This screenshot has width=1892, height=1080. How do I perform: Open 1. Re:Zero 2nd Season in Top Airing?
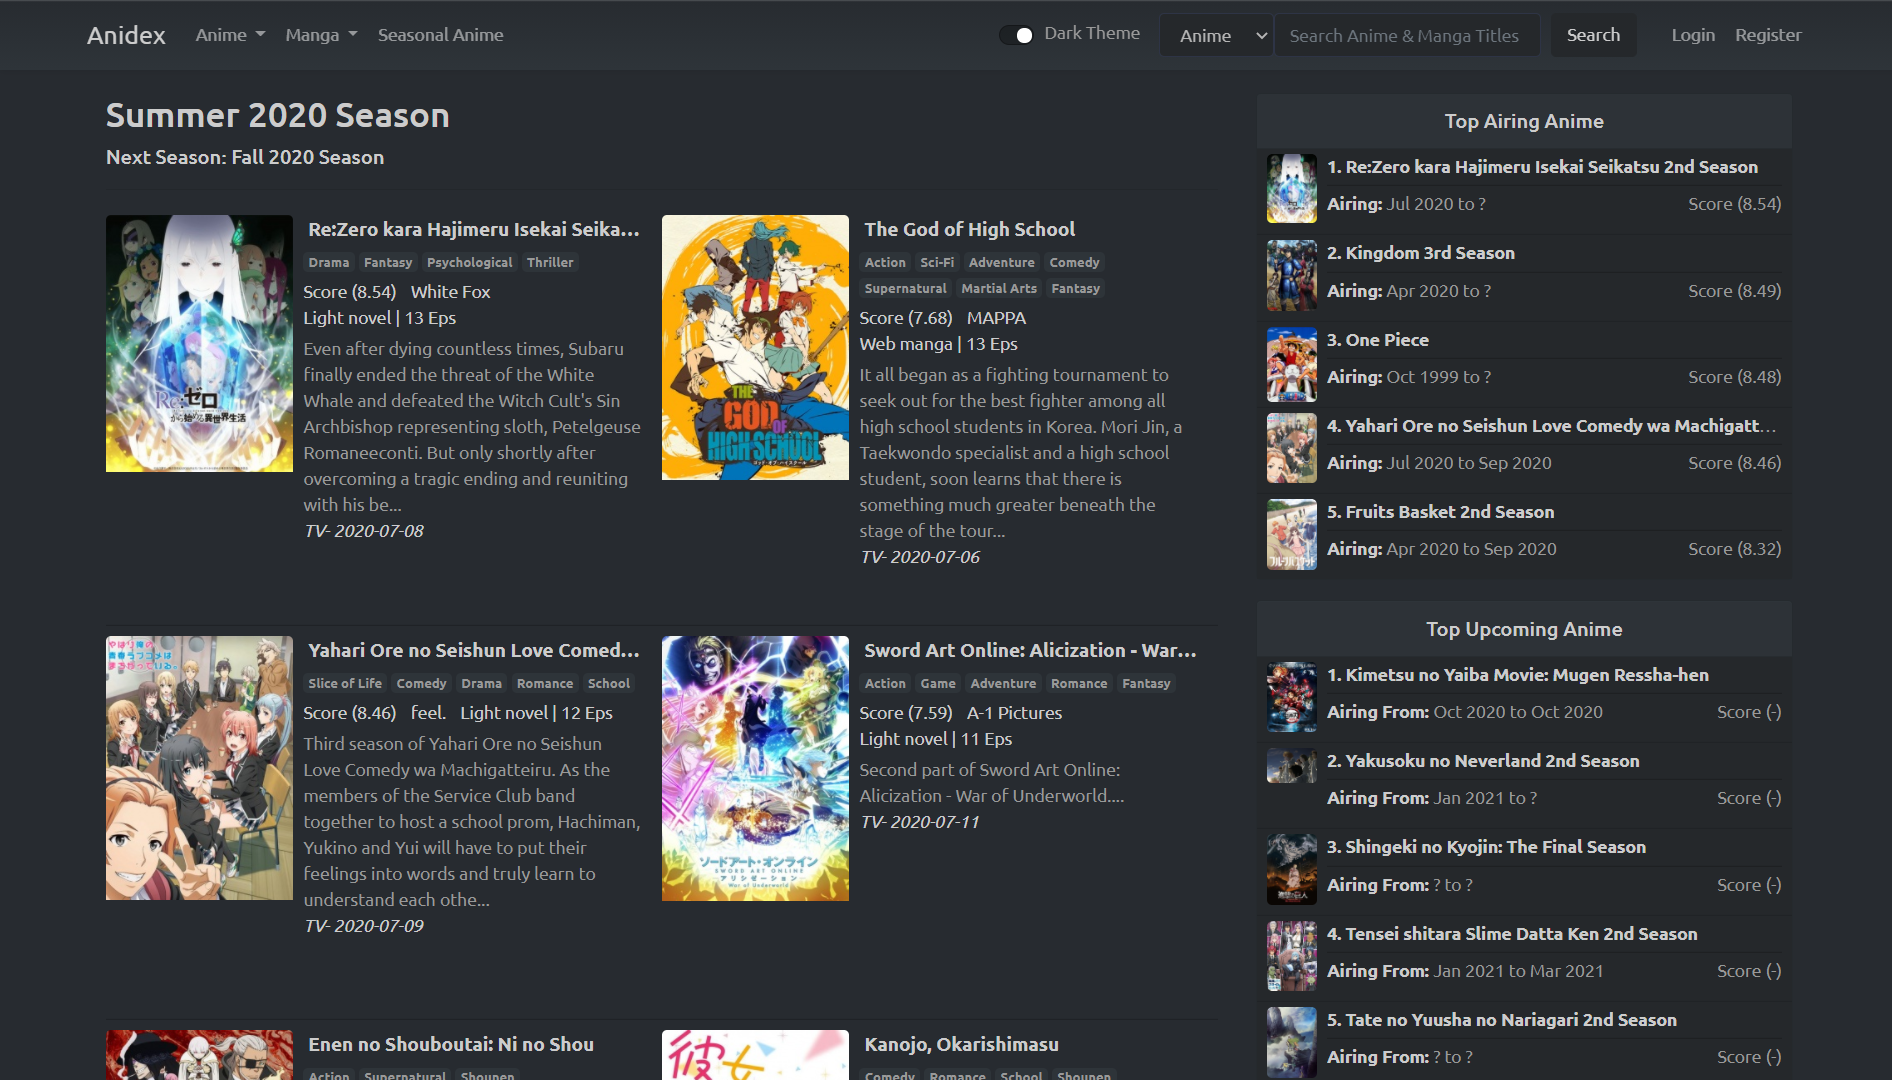click(x=1542, y=167)
